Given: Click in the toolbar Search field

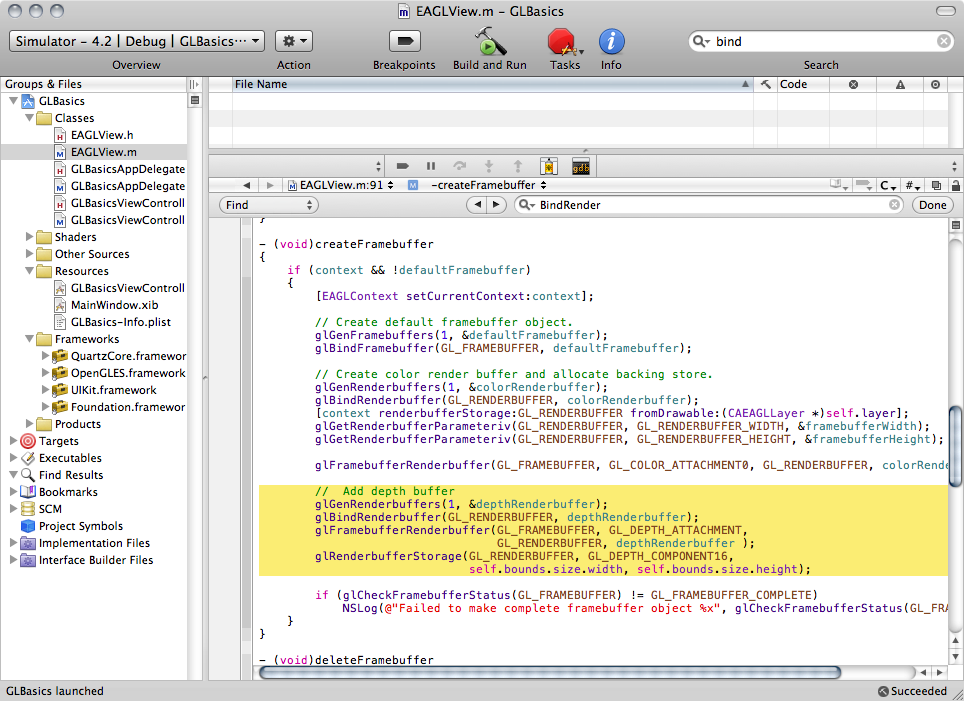Looking at the screenshot, I should point(821,41).
